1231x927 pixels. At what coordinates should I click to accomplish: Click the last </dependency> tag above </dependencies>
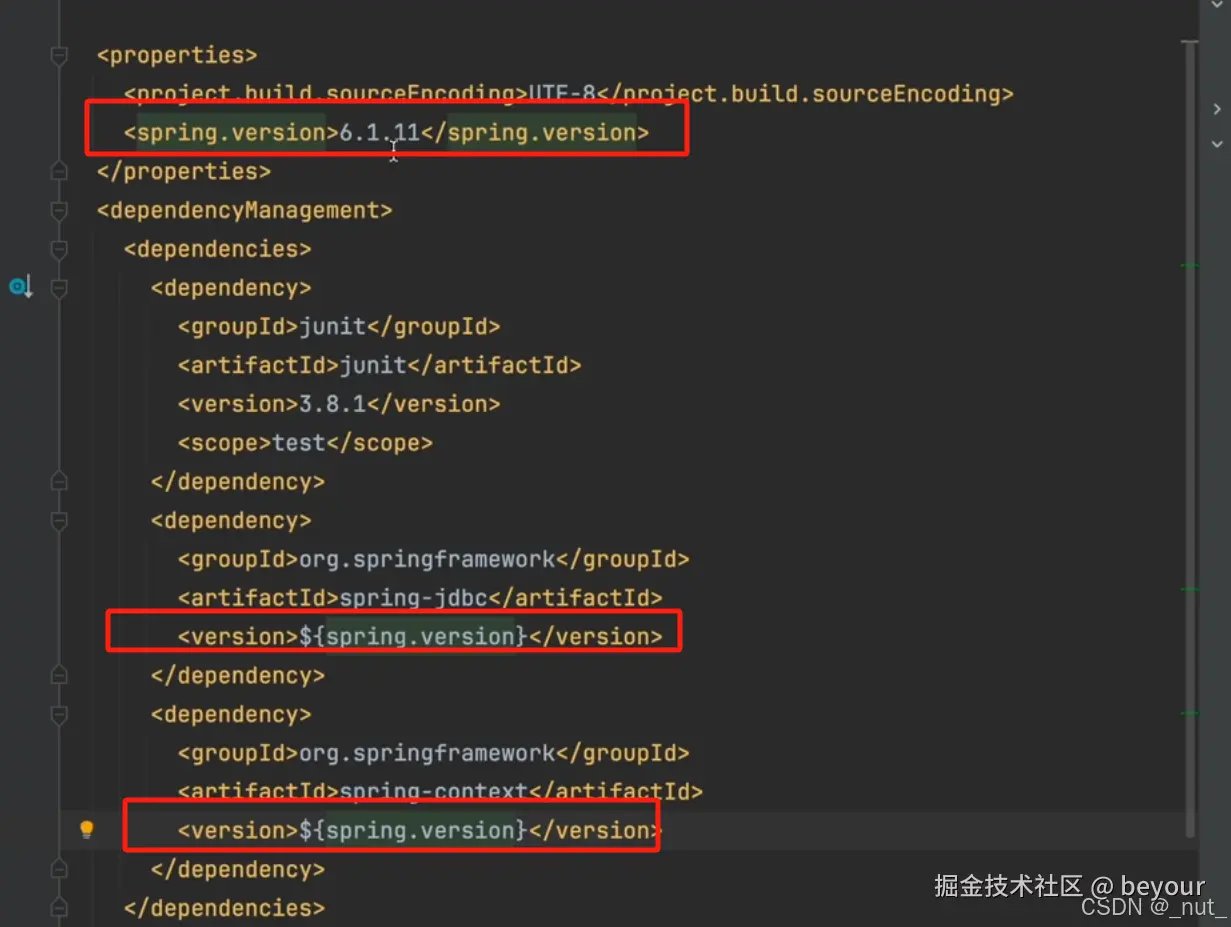tap(238, 870)
